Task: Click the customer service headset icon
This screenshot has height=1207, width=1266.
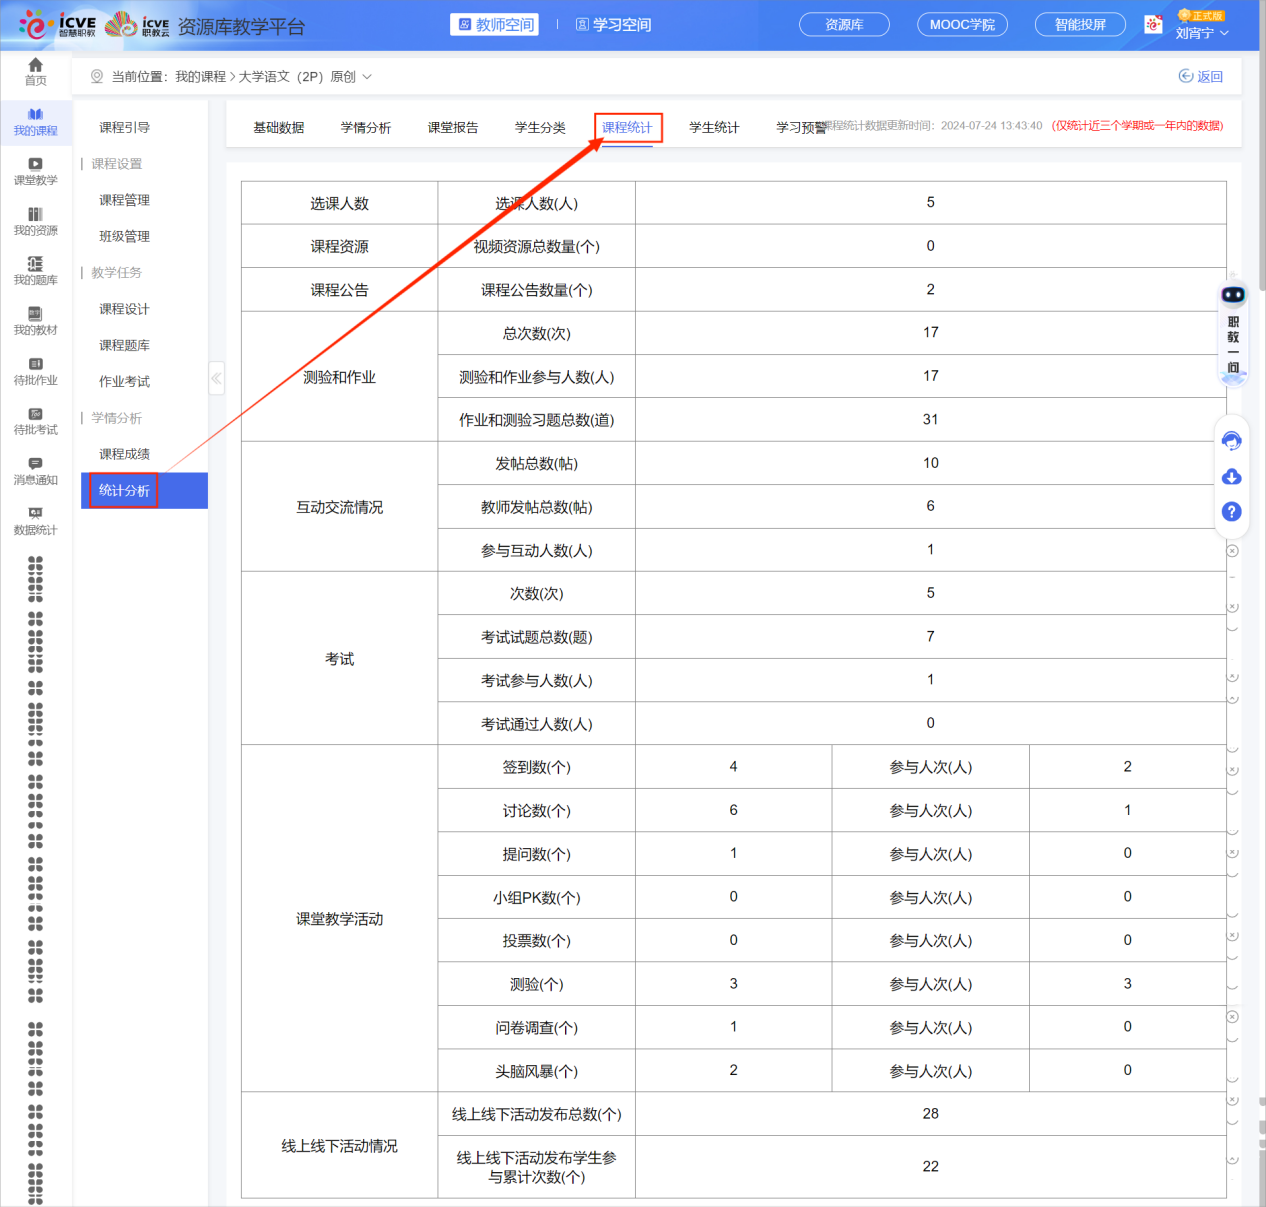Action: tap(1232, 441)
